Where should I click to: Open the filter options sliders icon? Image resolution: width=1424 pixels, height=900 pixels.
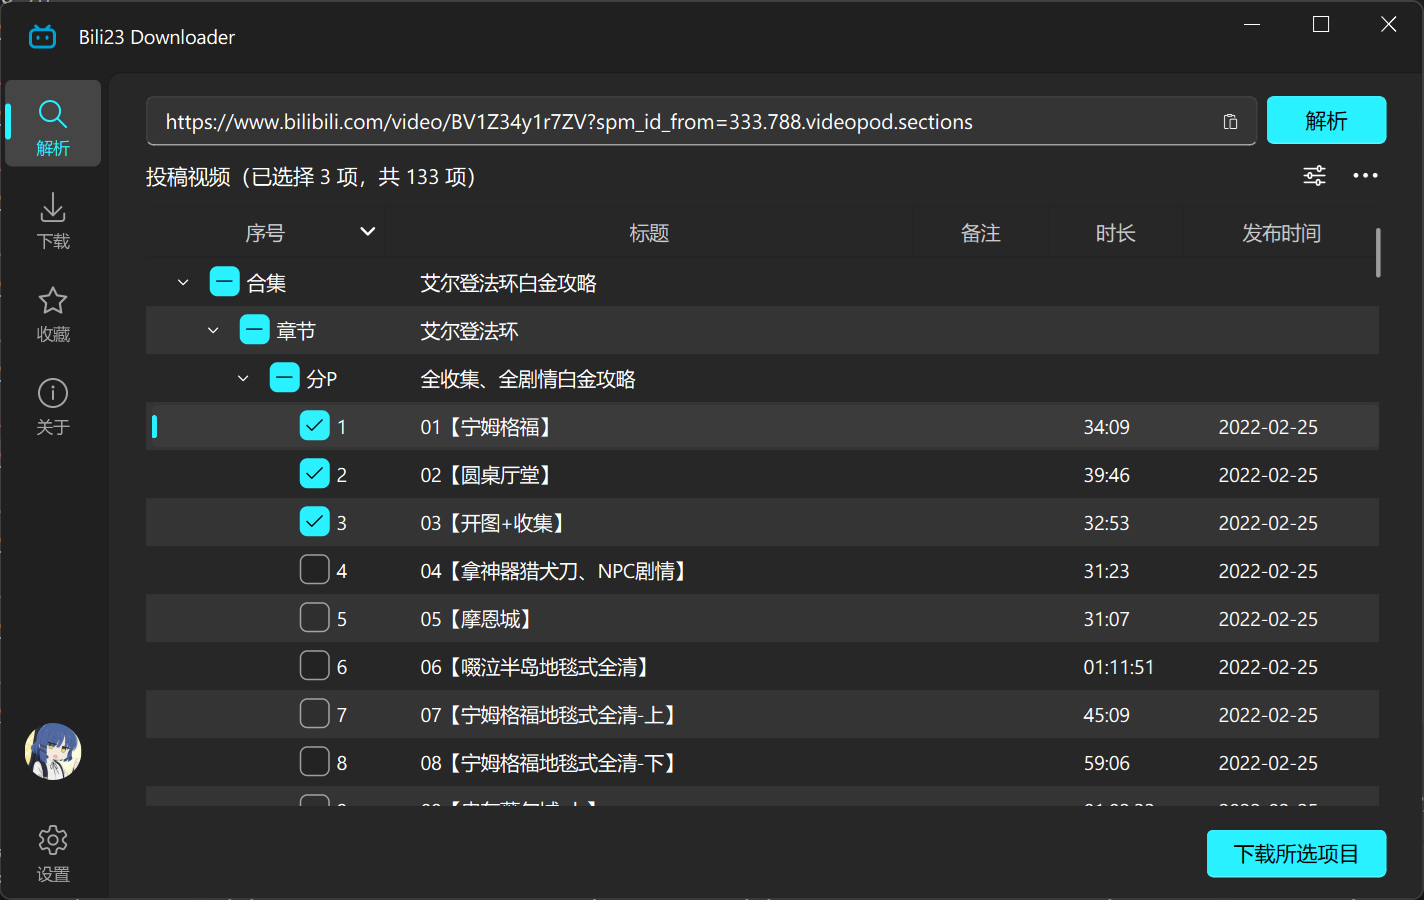click(x=1314, y=176)
